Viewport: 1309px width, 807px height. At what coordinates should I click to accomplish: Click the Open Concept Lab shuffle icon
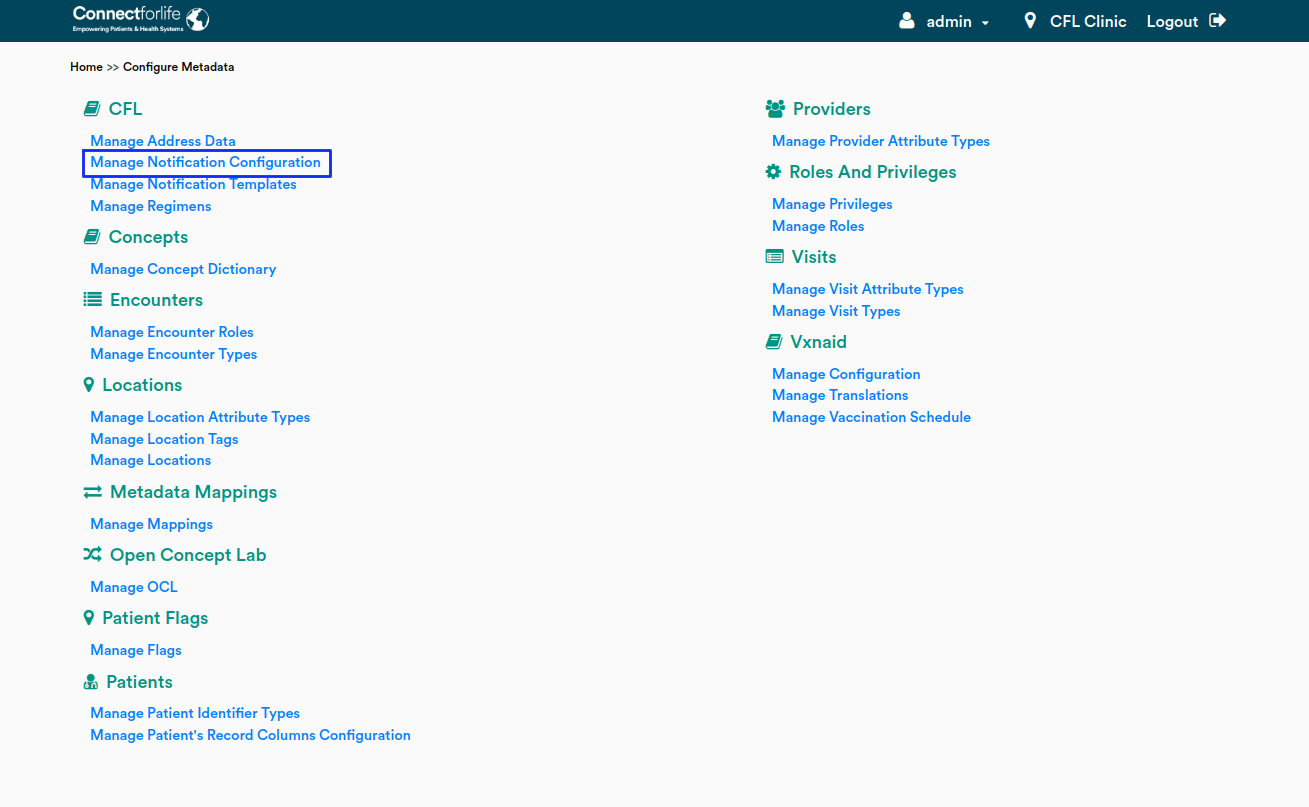pyautogui.click(x=92, y=555)
